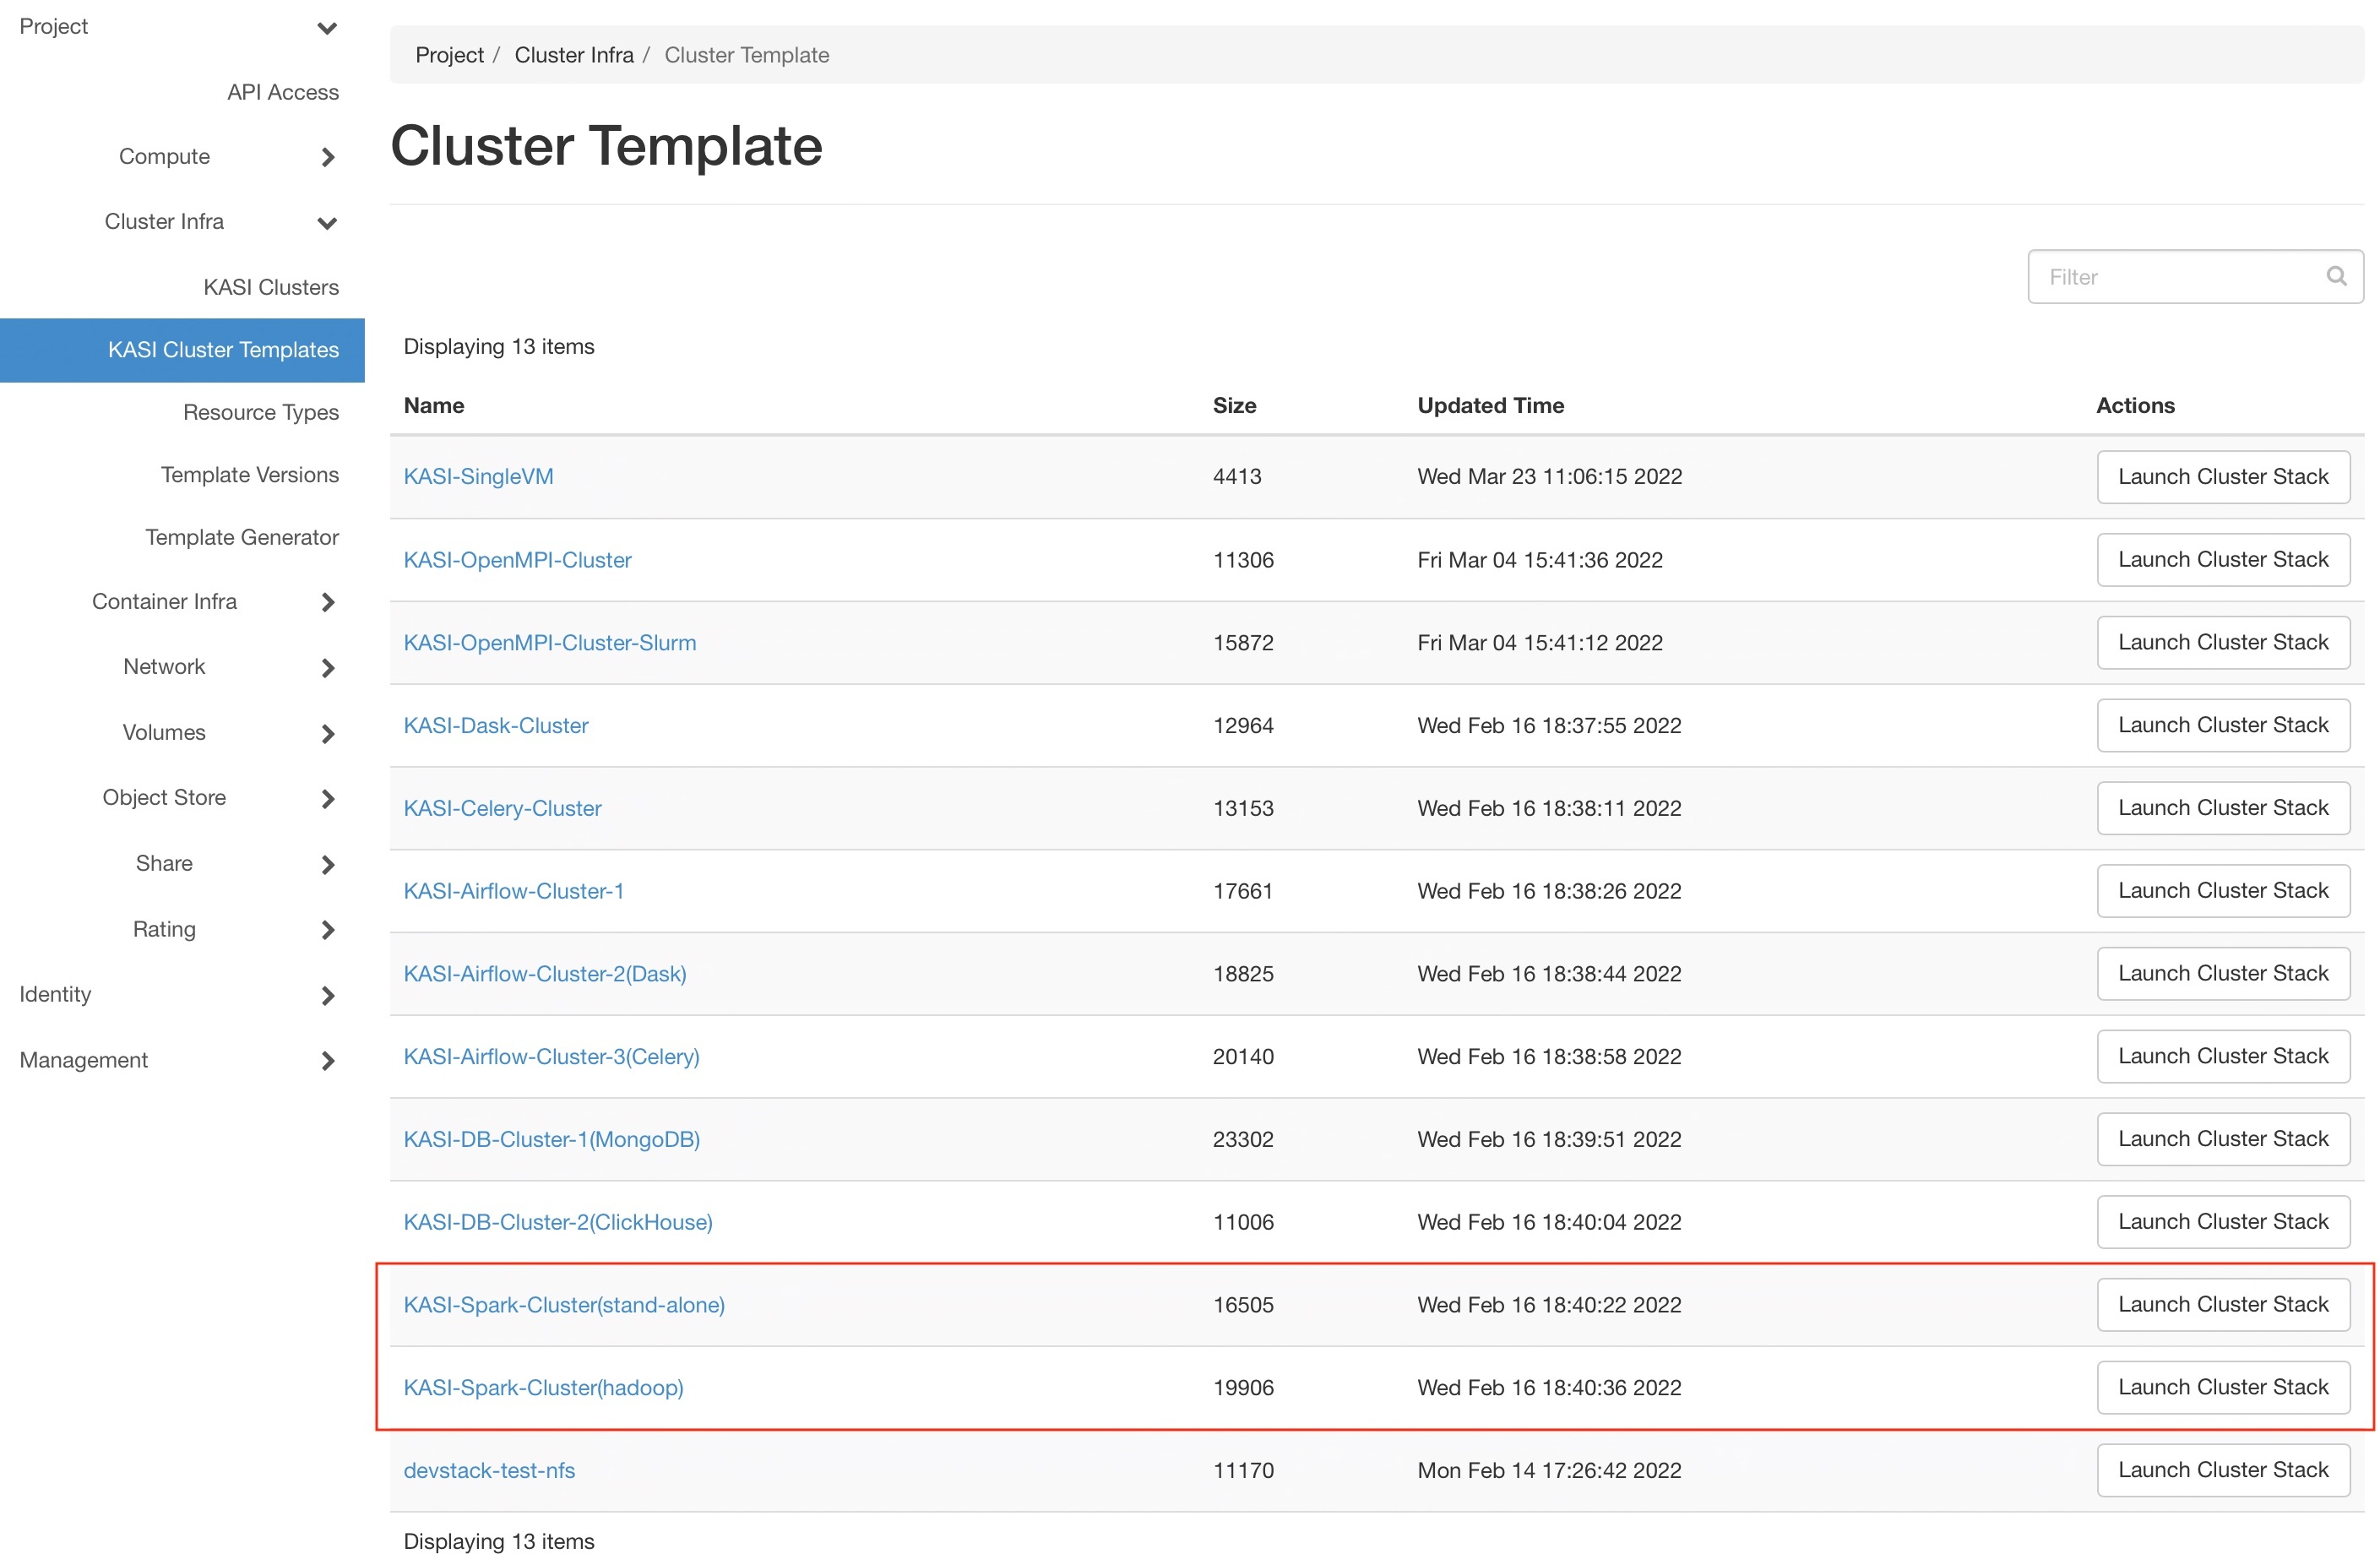The image size is (2380, 1554).
Task: Expand the Container Infra chevron
Action: point(327,602)
